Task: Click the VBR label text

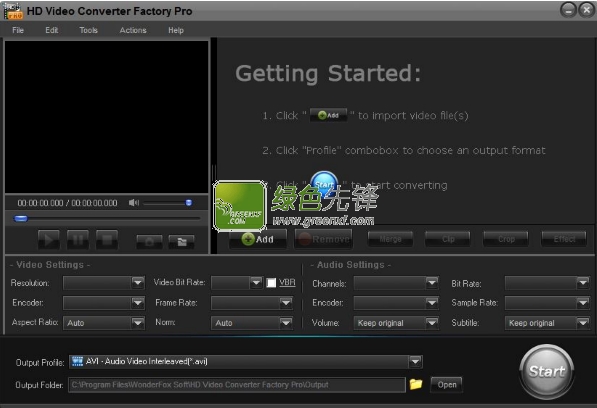Action: click(x=287, y=282)
